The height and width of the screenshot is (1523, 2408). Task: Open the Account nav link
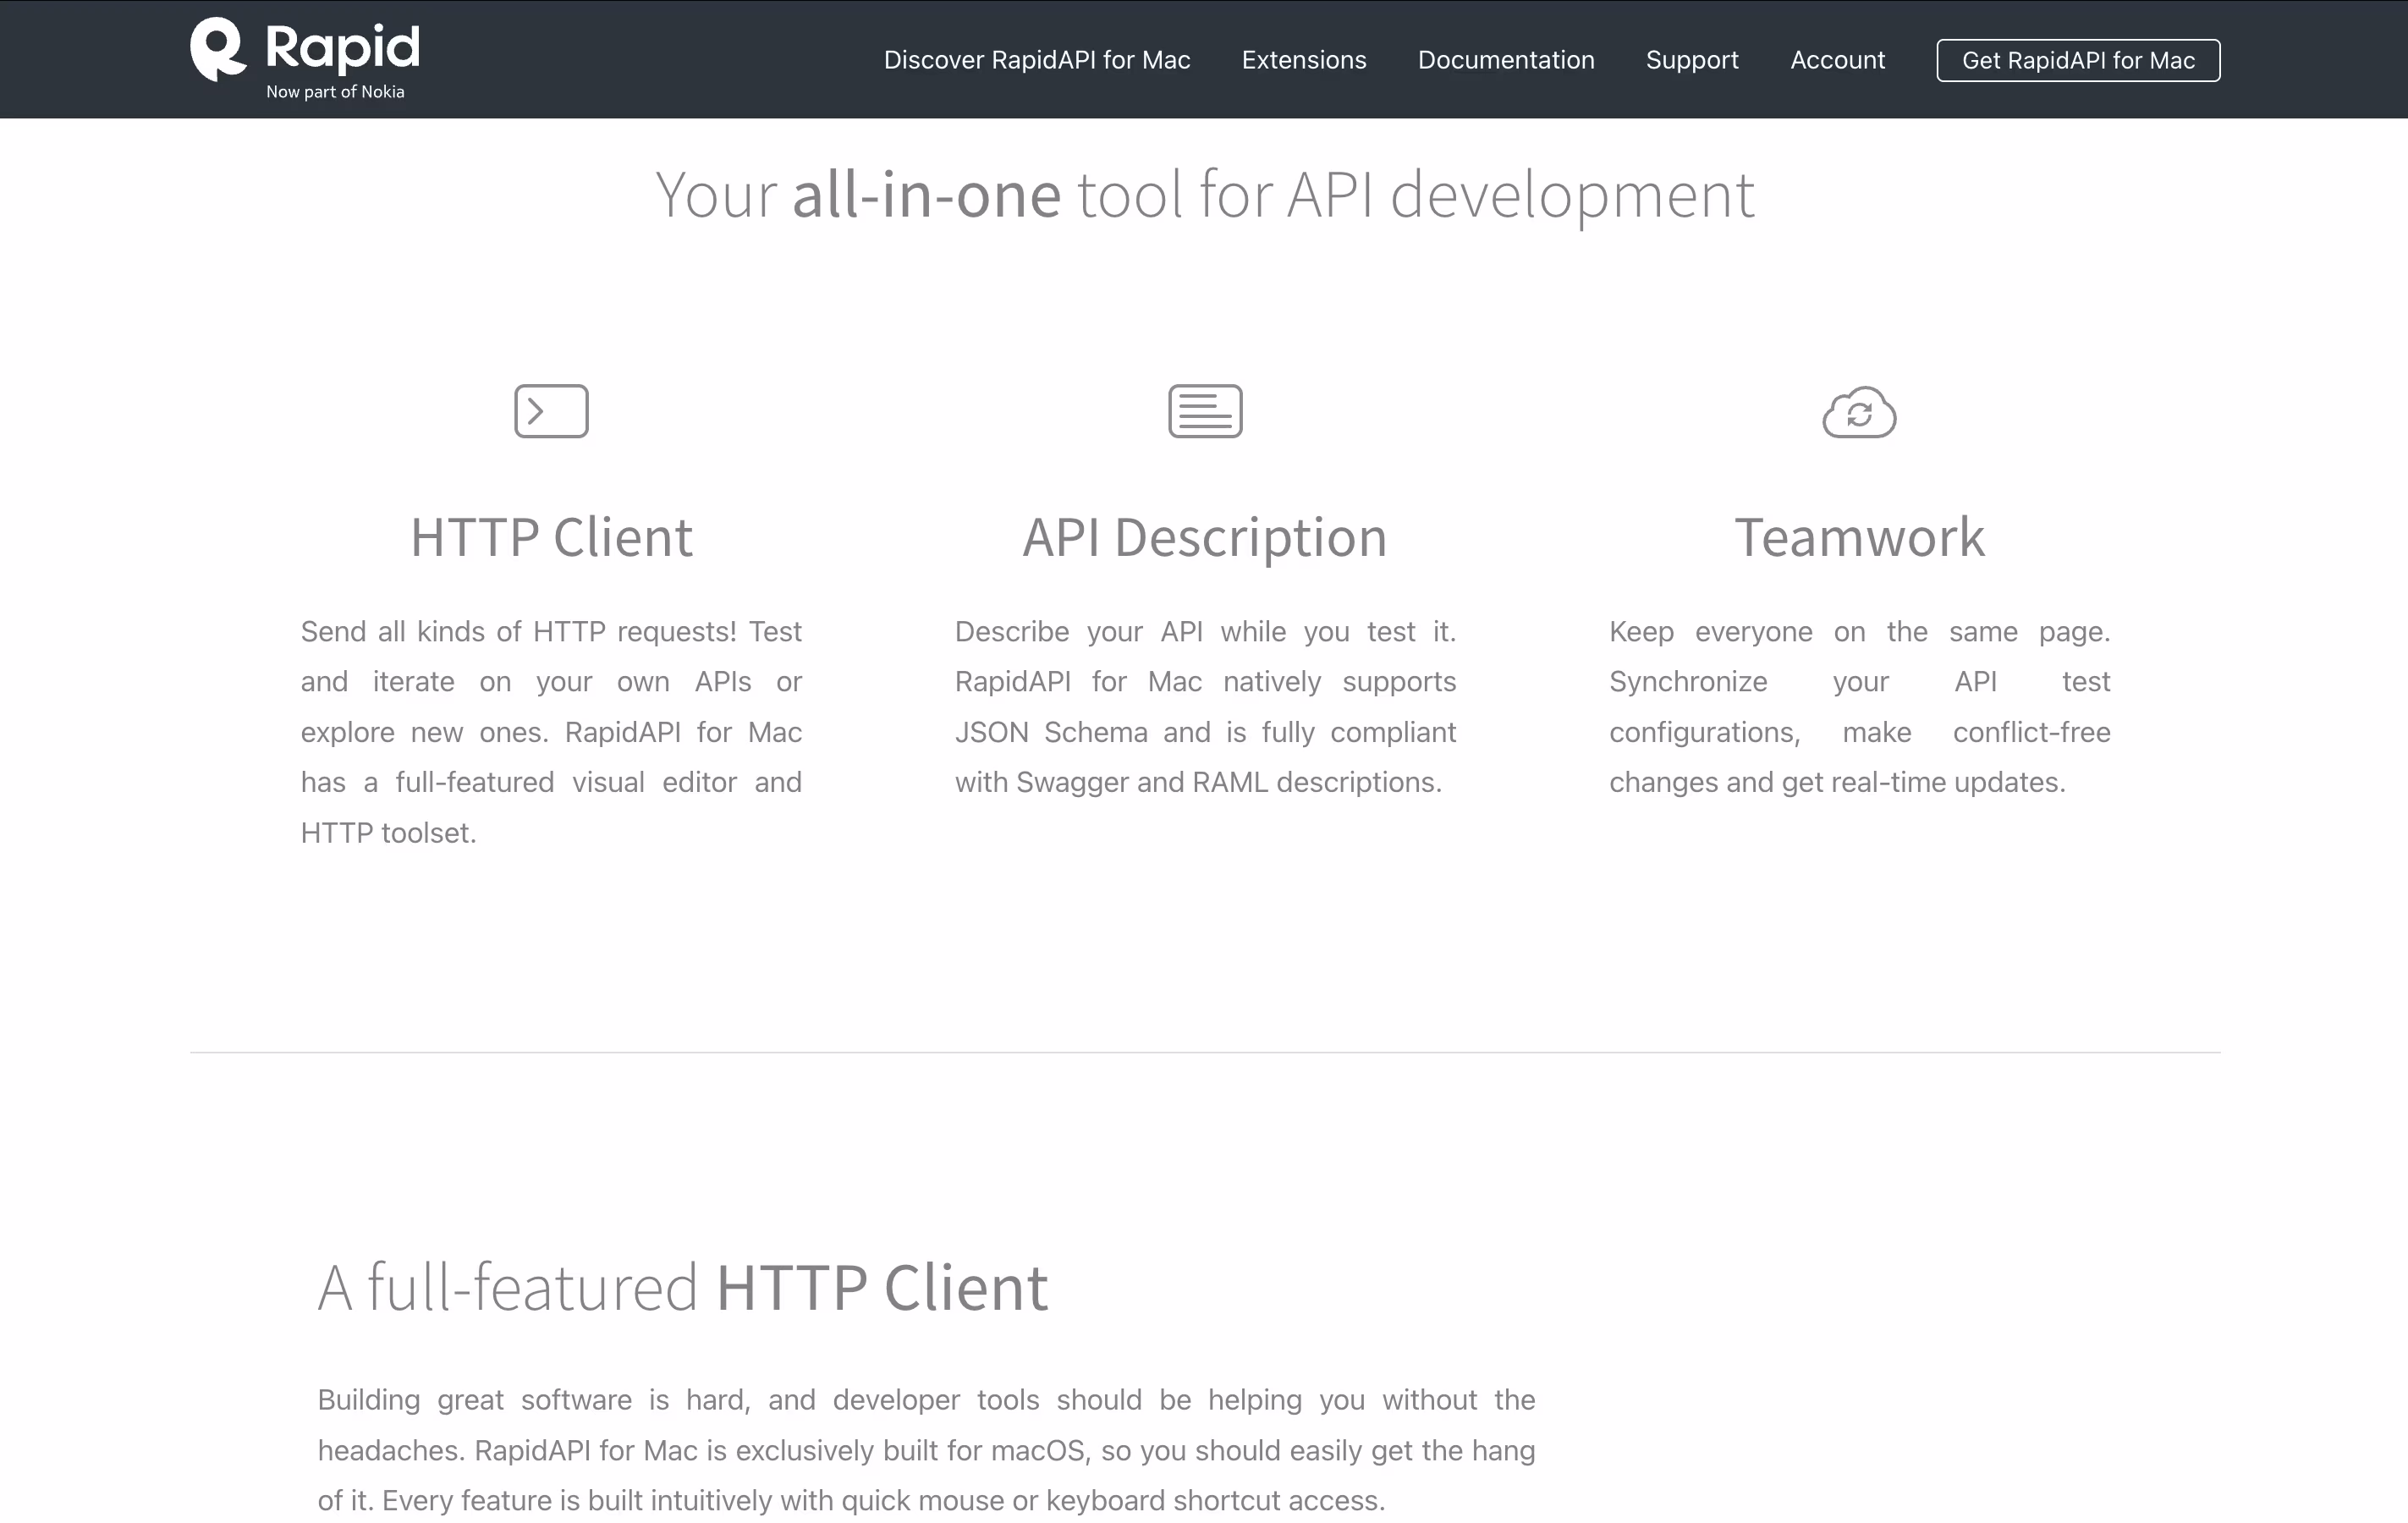point(1837,60)
